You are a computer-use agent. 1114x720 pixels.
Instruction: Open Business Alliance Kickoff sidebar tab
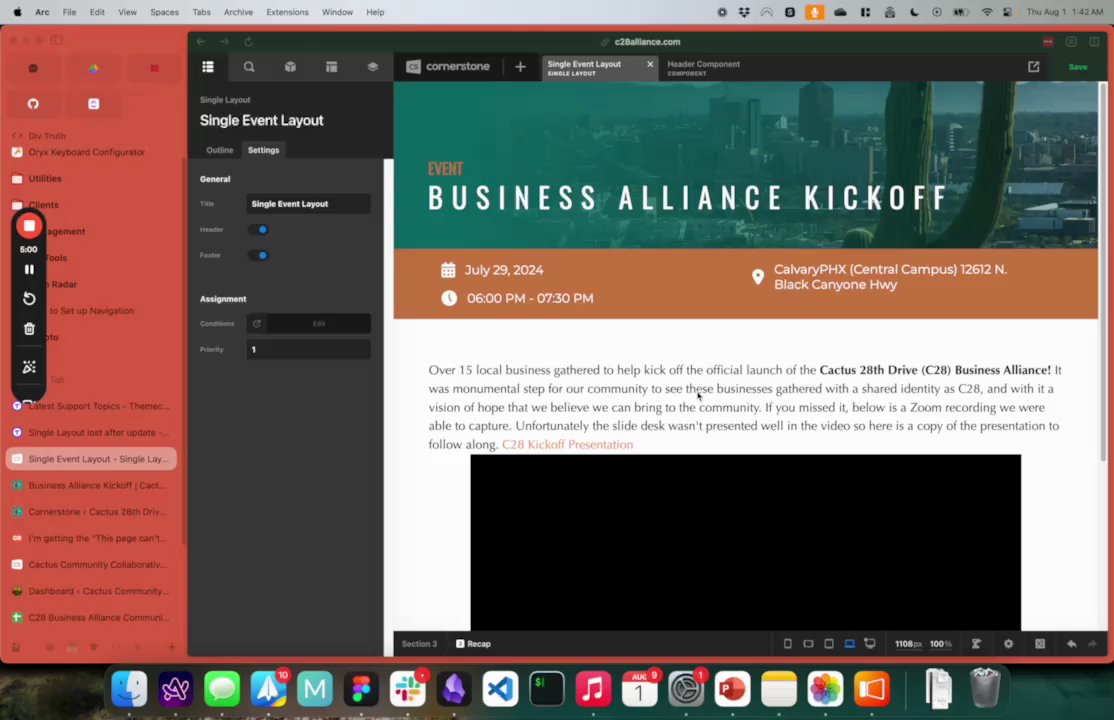pyautogui.click(x=92, y=485)
